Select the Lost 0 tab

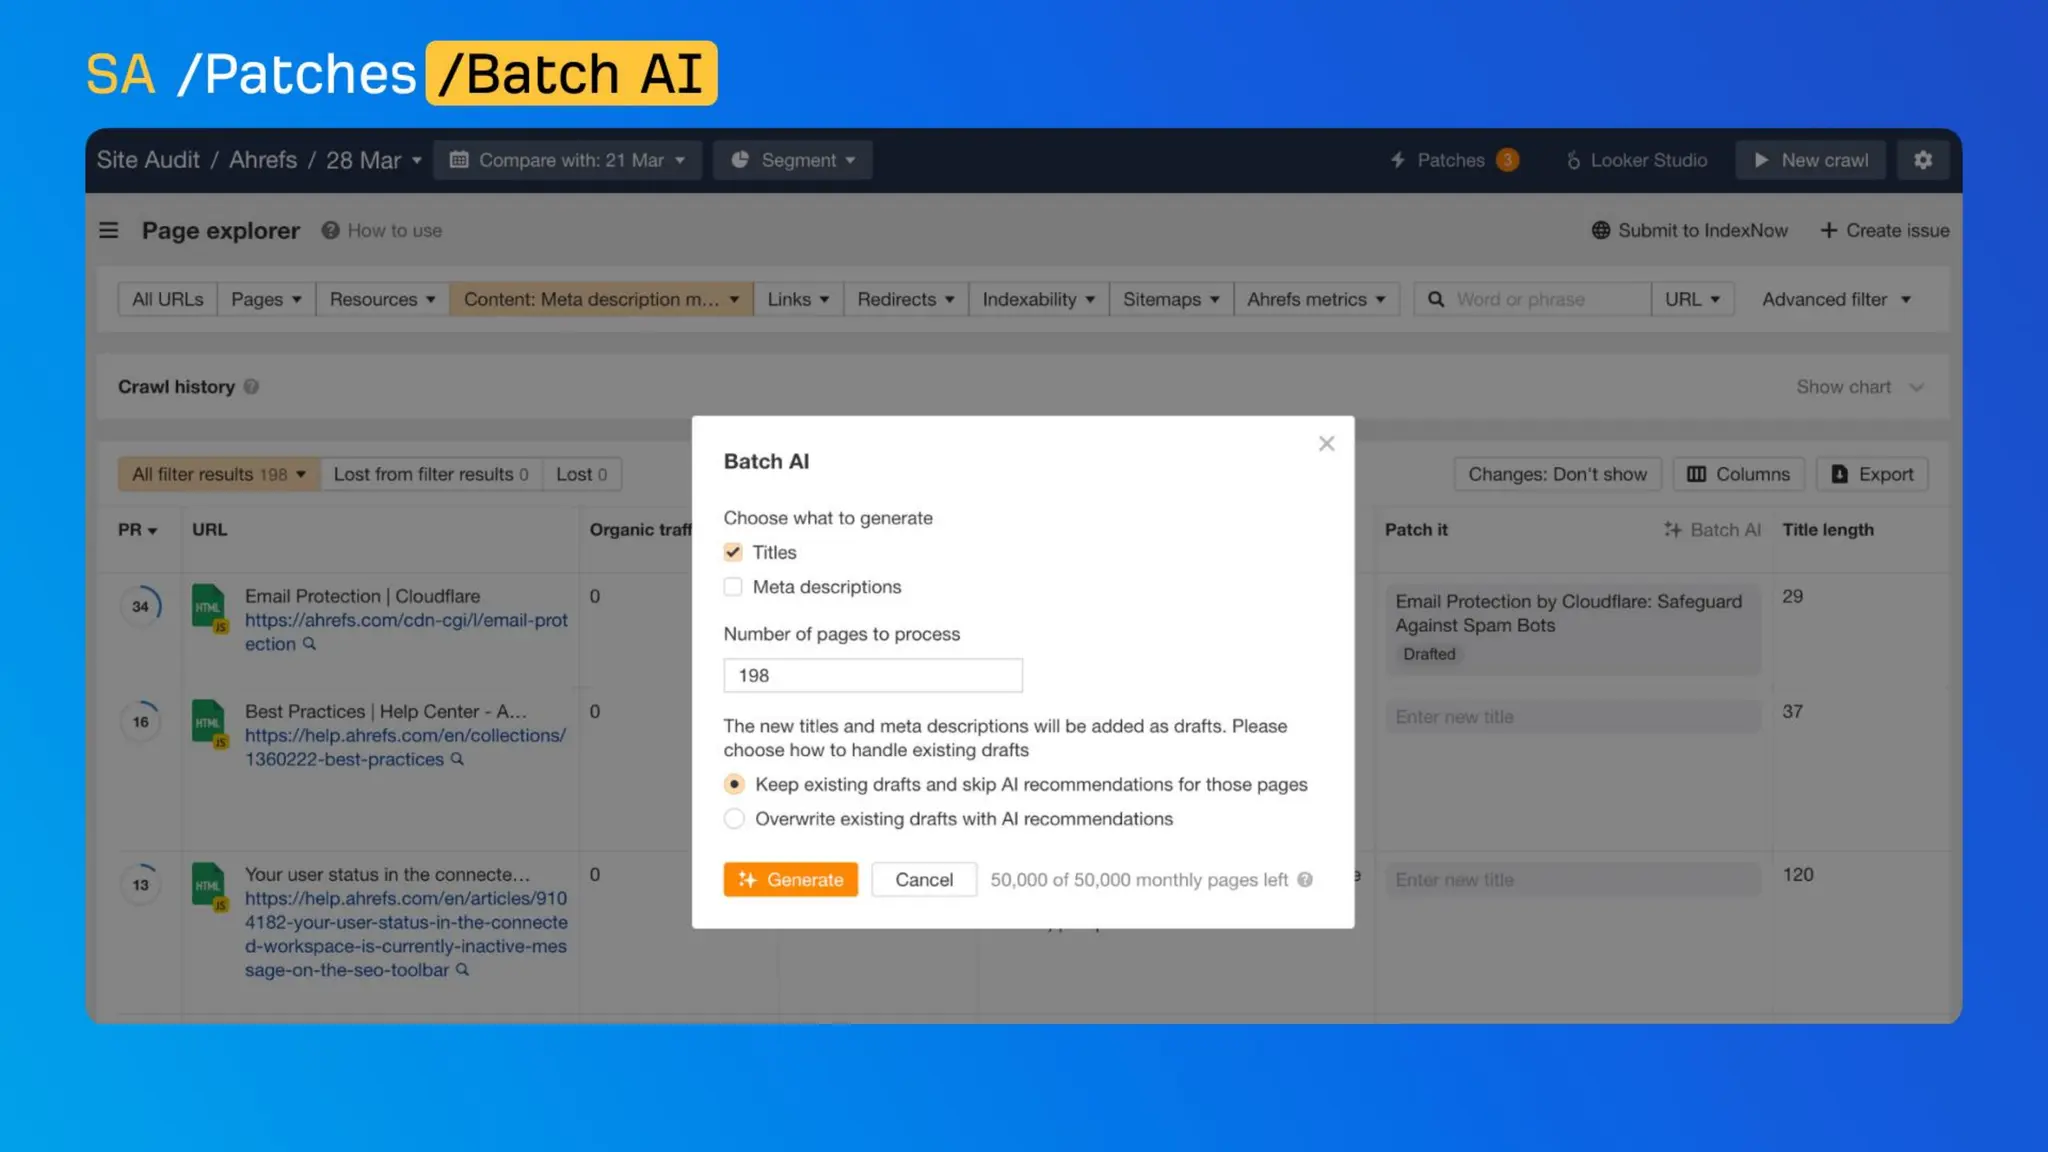click(582, 474)
